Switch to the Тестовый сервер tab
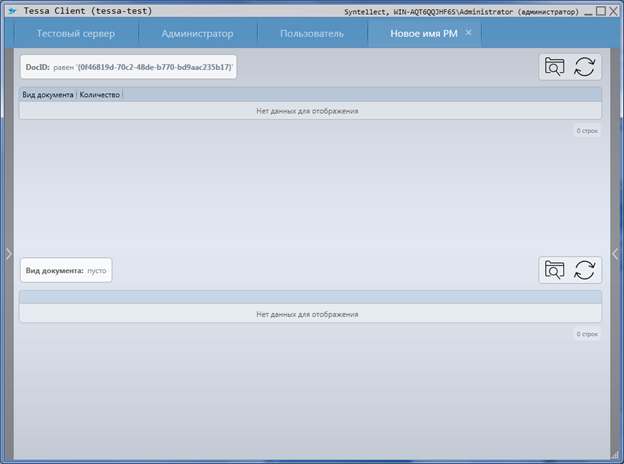The image size is (624, 464). pos(75,34)
